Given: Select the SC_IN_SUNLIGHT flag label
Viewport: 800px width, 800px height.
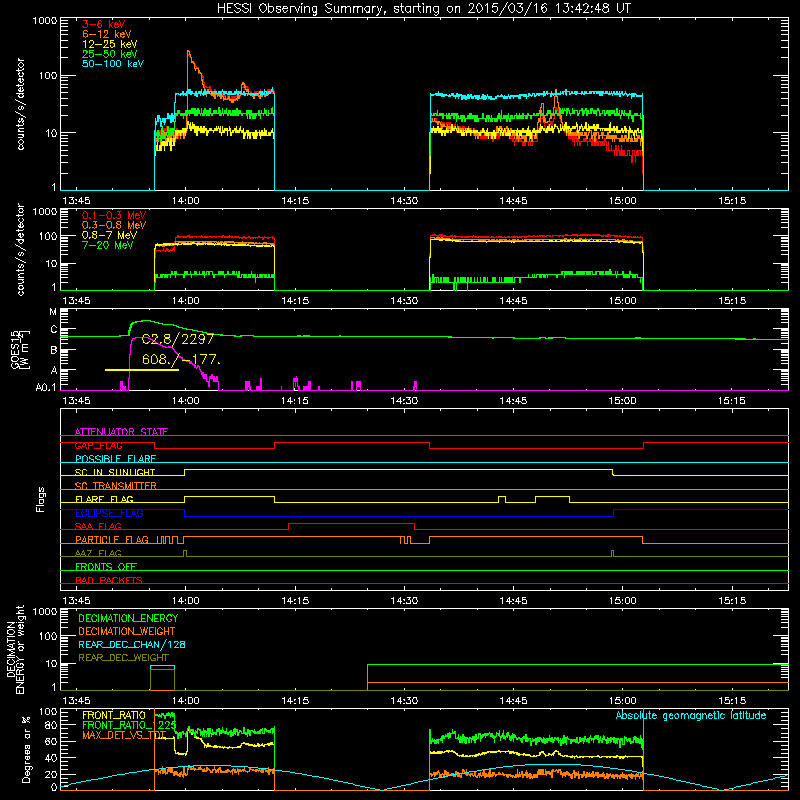Looking at the screenshot, I should (115, 472).
